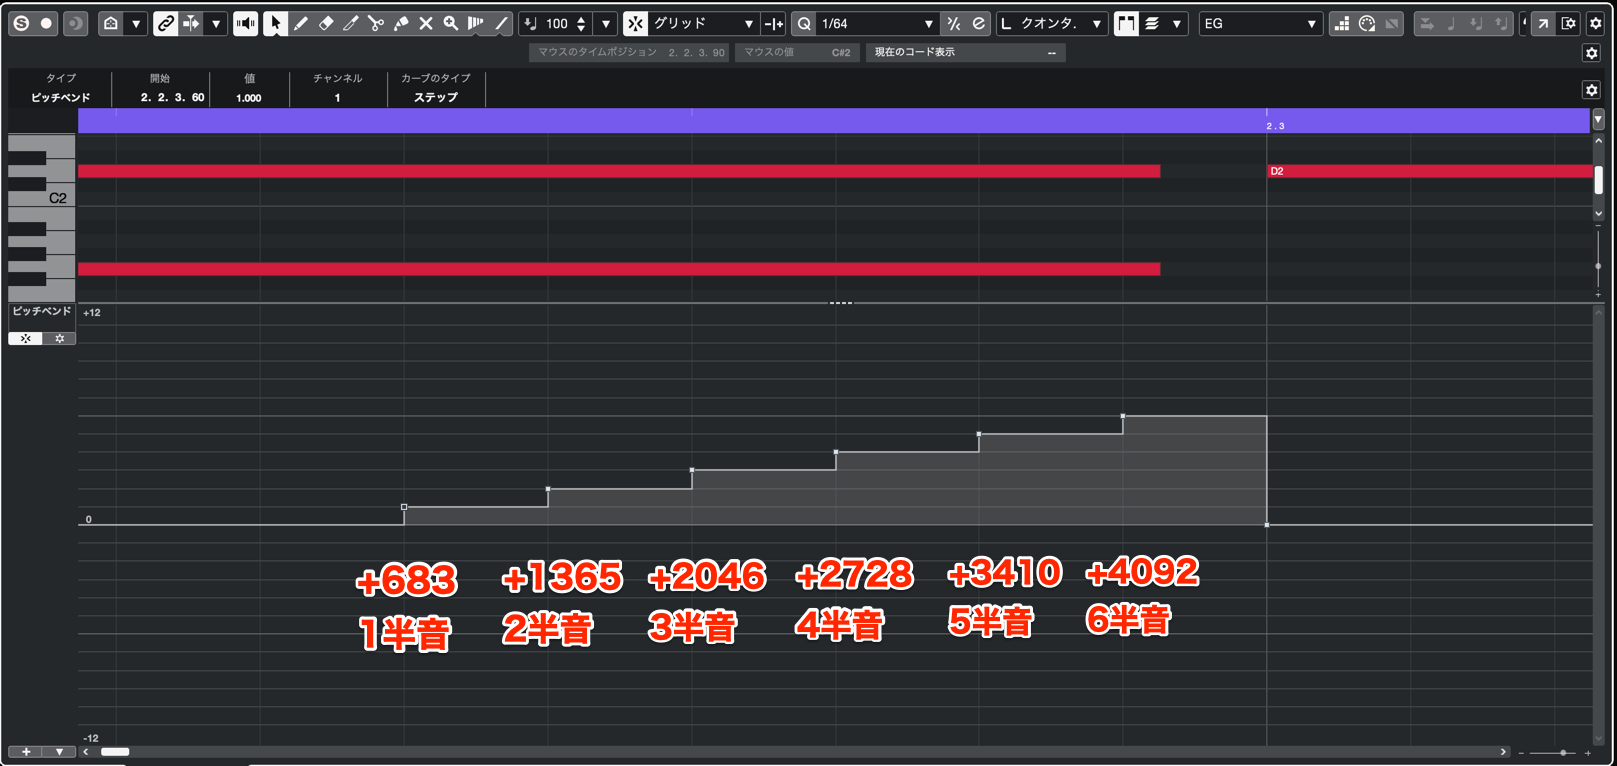The height and width of the screenshot is (766, 1617).
Task: Open the insert velocity dropdown arrow
Action: pyautogui.click(x=605, y=23)
